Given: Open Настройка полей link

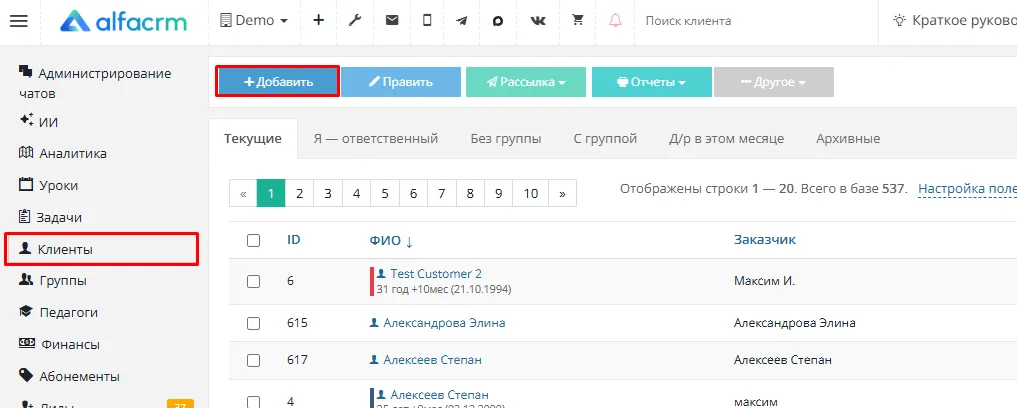Looking at the screenshot, I should point(967,189).
